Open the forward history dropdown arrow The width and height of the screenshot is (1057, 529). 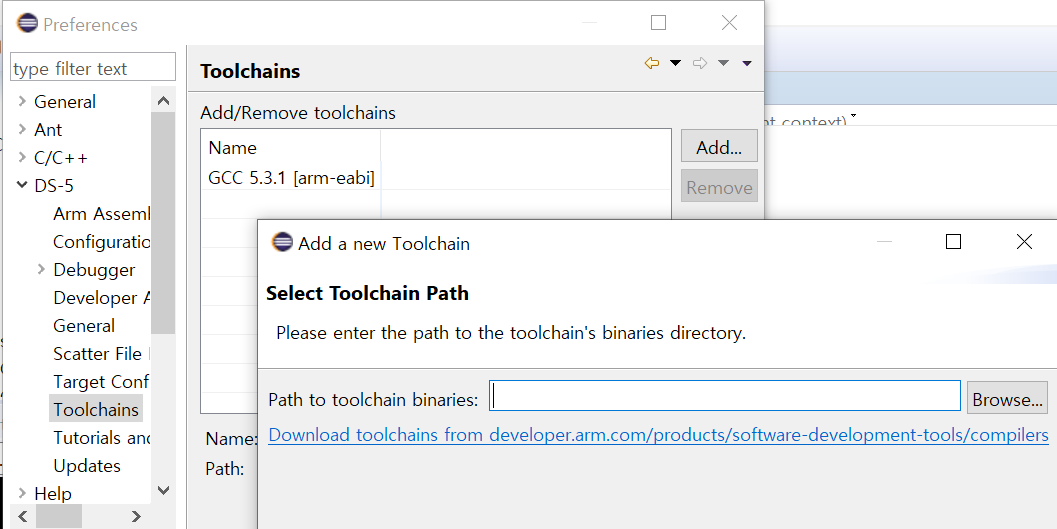click(723, 63)
